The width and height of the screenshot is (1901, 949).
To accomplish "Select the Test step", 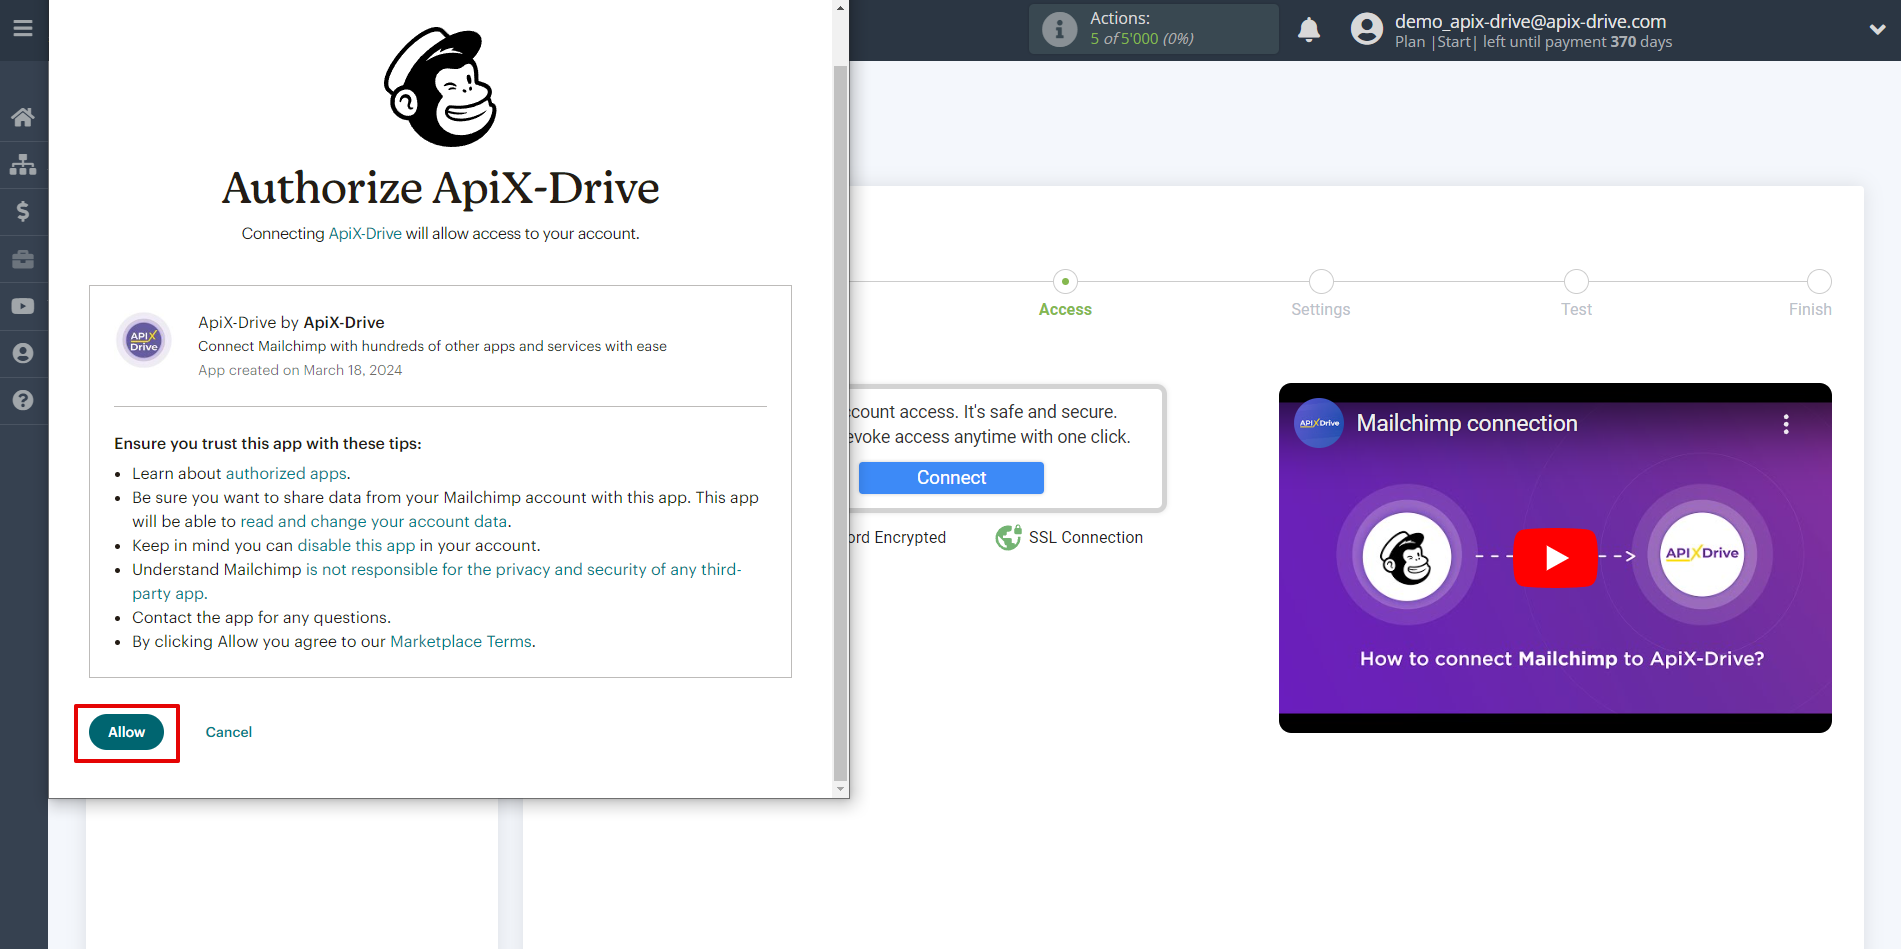I will coord(1576,295).
